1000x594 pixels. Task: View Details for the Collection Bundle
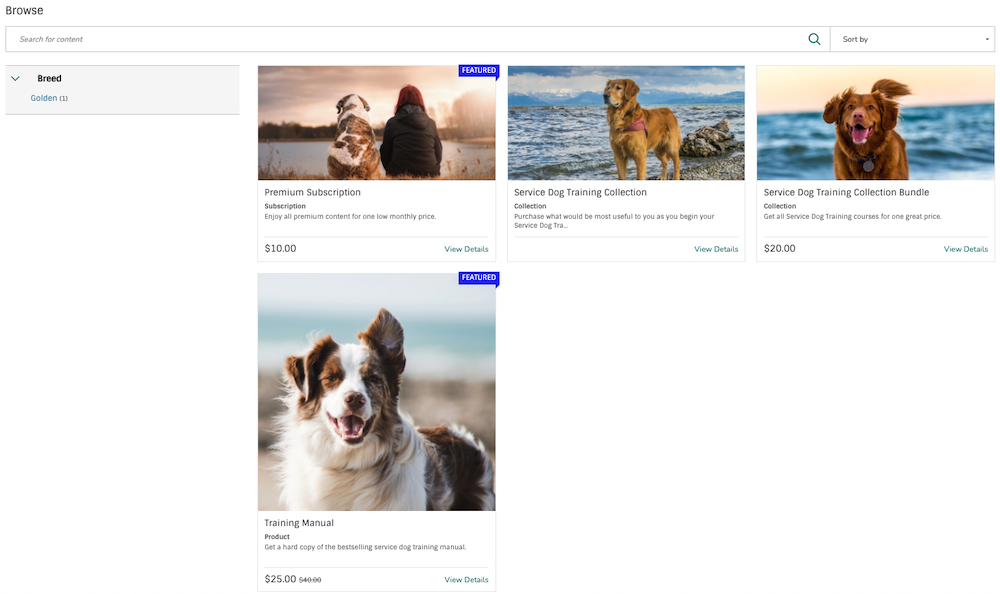click(x=966, y=248)
